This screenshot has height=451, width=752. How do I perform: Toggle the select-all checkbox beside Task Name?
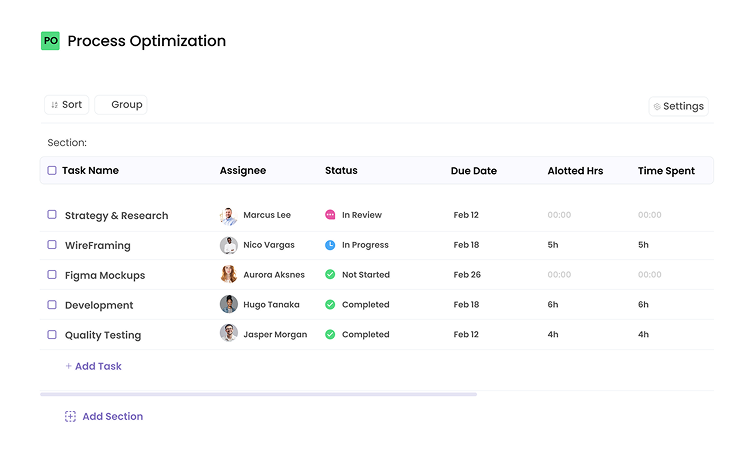click(52, 171)
